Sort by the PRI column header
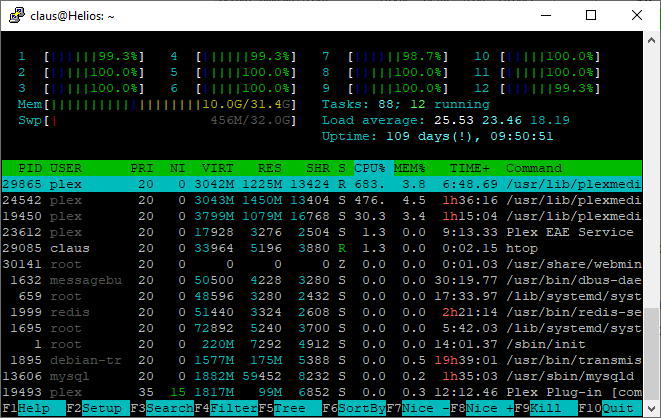661x418 pixels. pos(142,168)
